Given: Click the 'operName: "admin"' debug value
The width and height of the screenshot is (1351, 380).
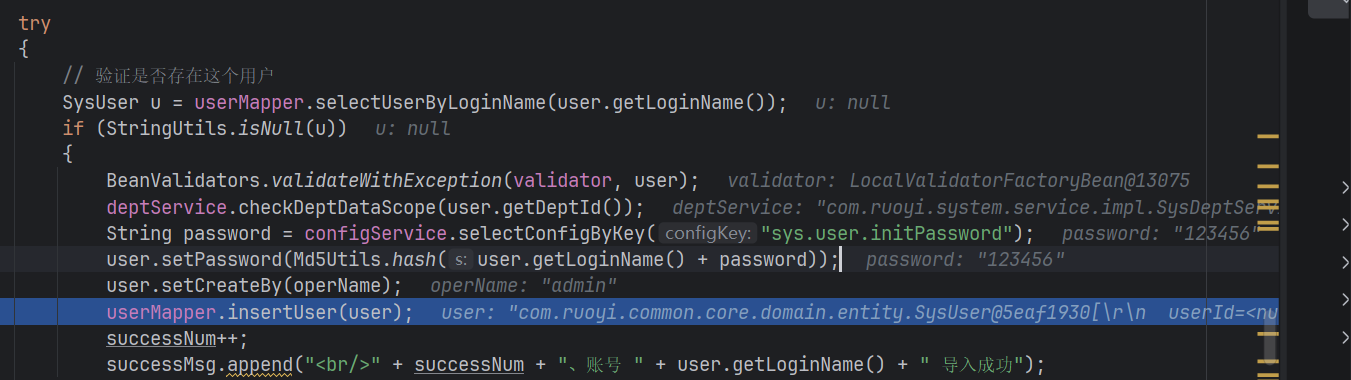Looking at the screenshot, I should point(523,286).
